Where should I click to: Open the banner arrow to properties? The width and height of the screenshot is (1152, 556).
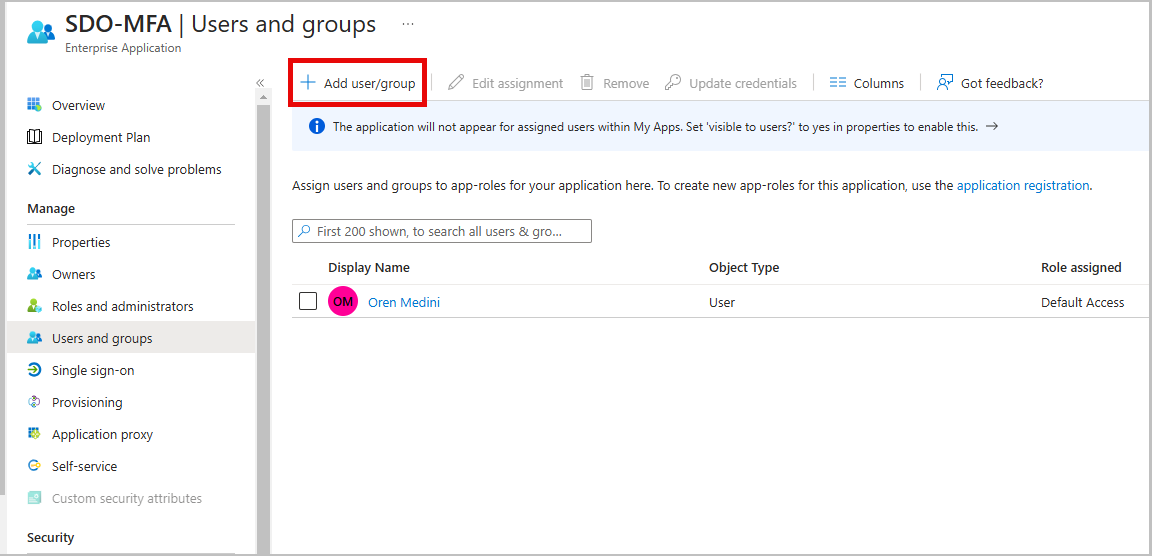pyautogui.click(x=992, y=126)
